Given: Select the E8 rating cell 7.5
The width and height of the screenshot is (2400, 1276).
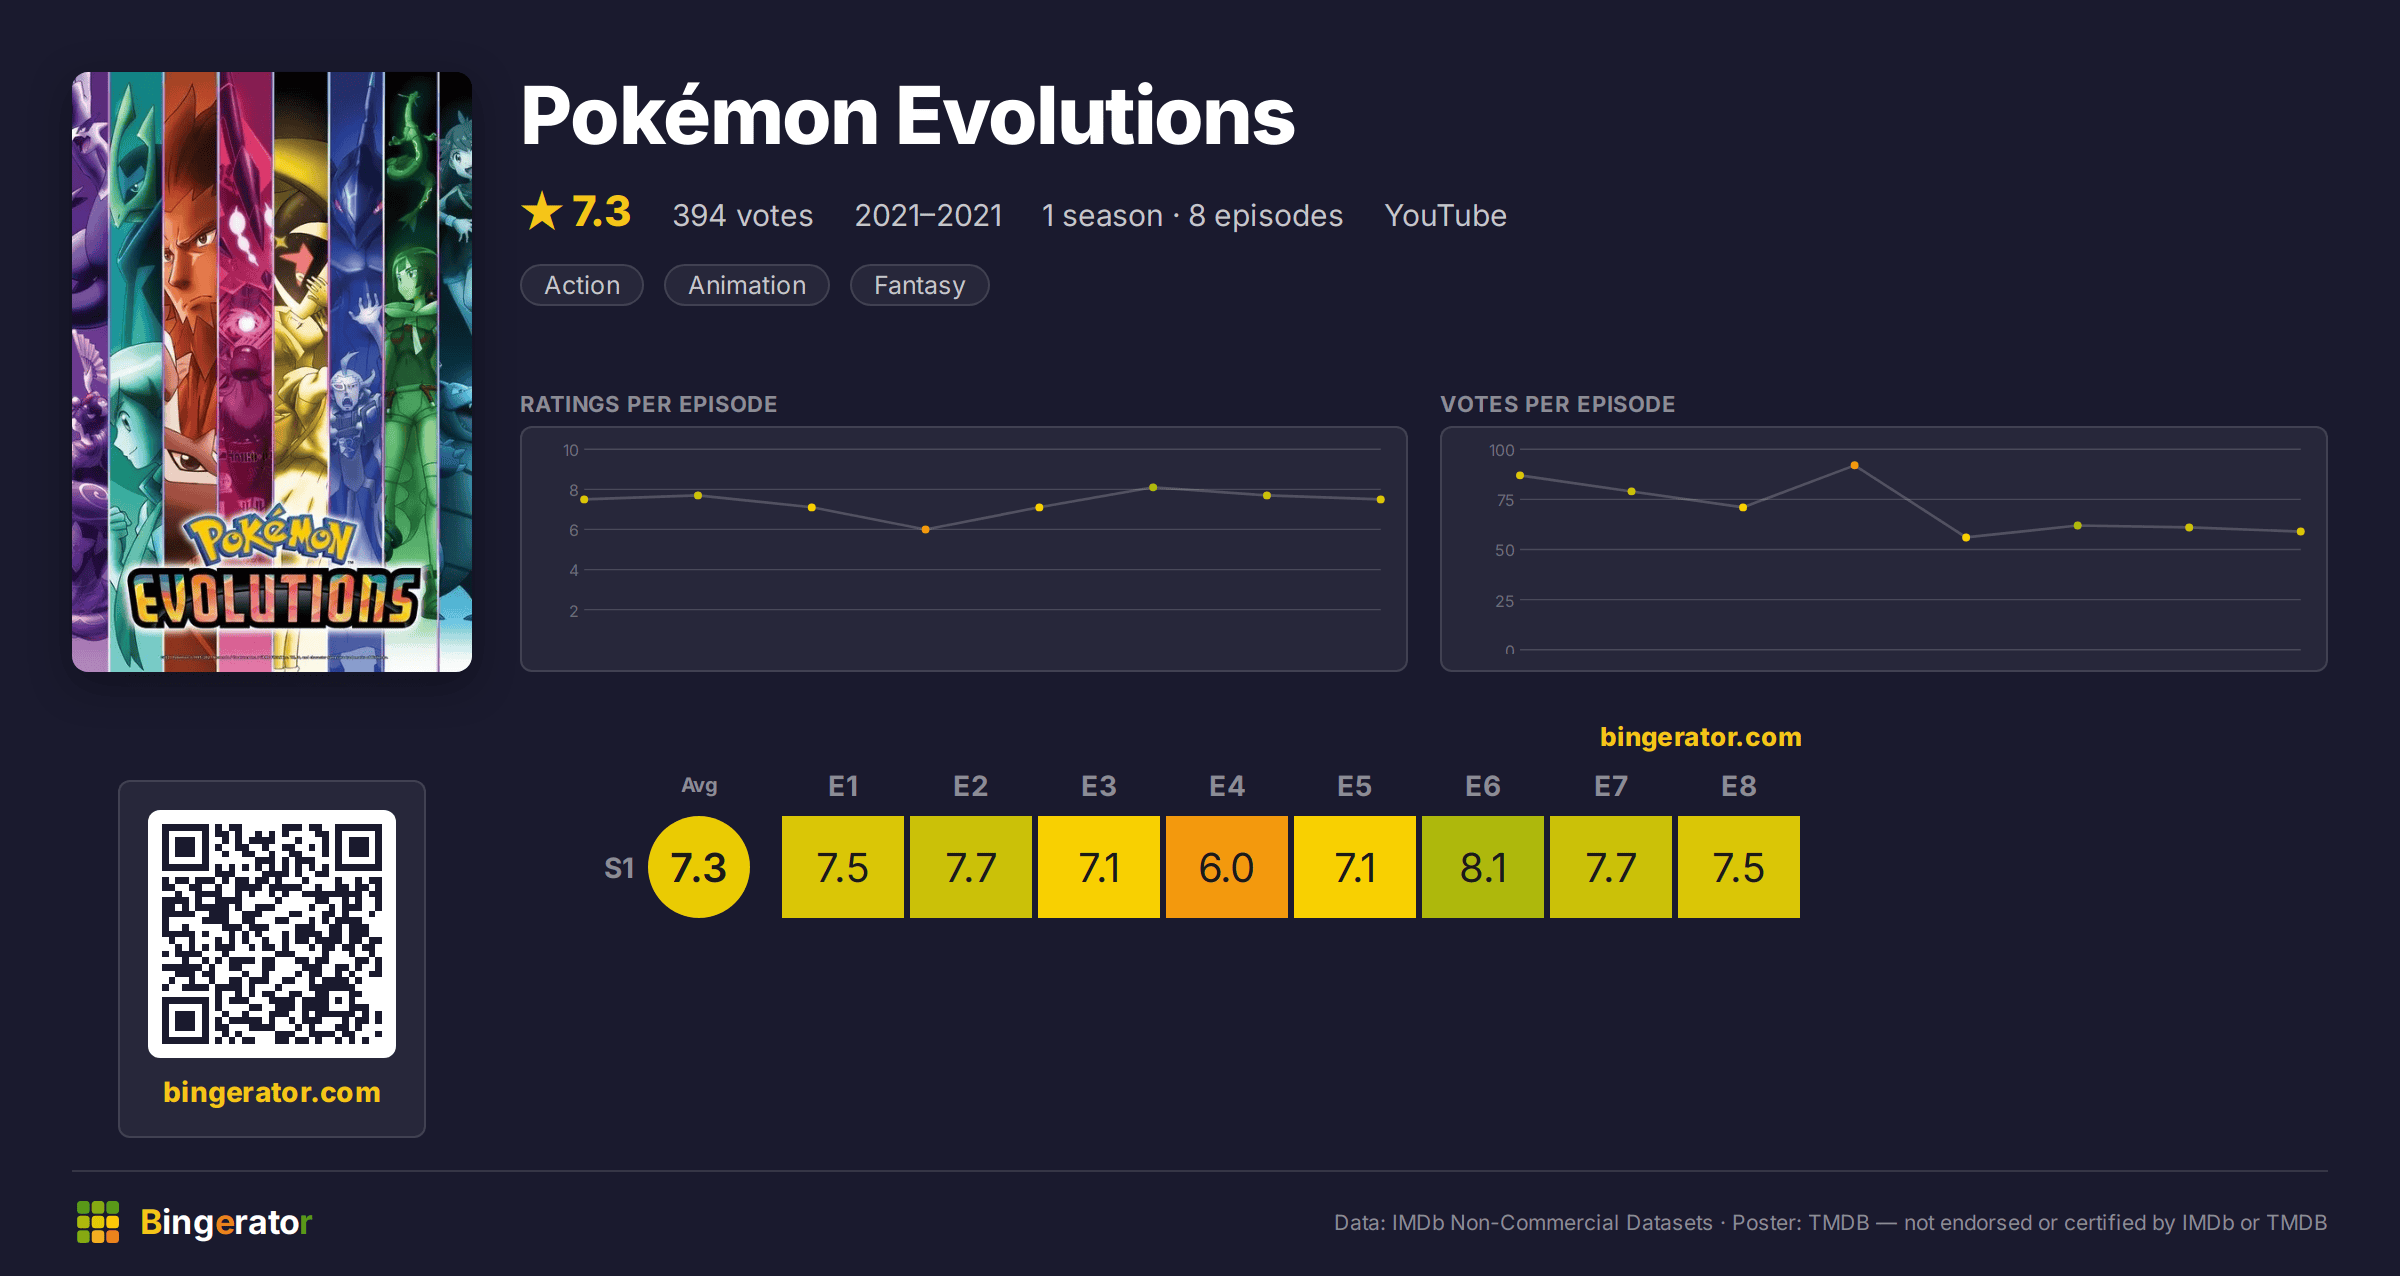Looking at the screenshot, I should tap(1739, 867).
